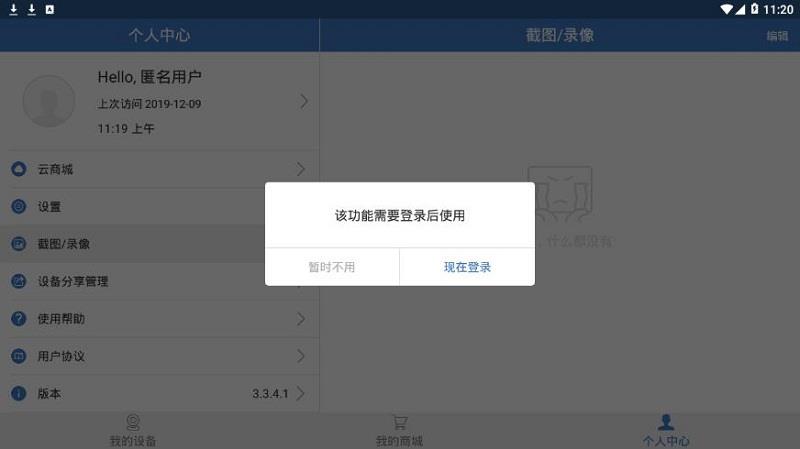
Task: Tap the 云商城 cloud store icon
Action: pos(19,169)
